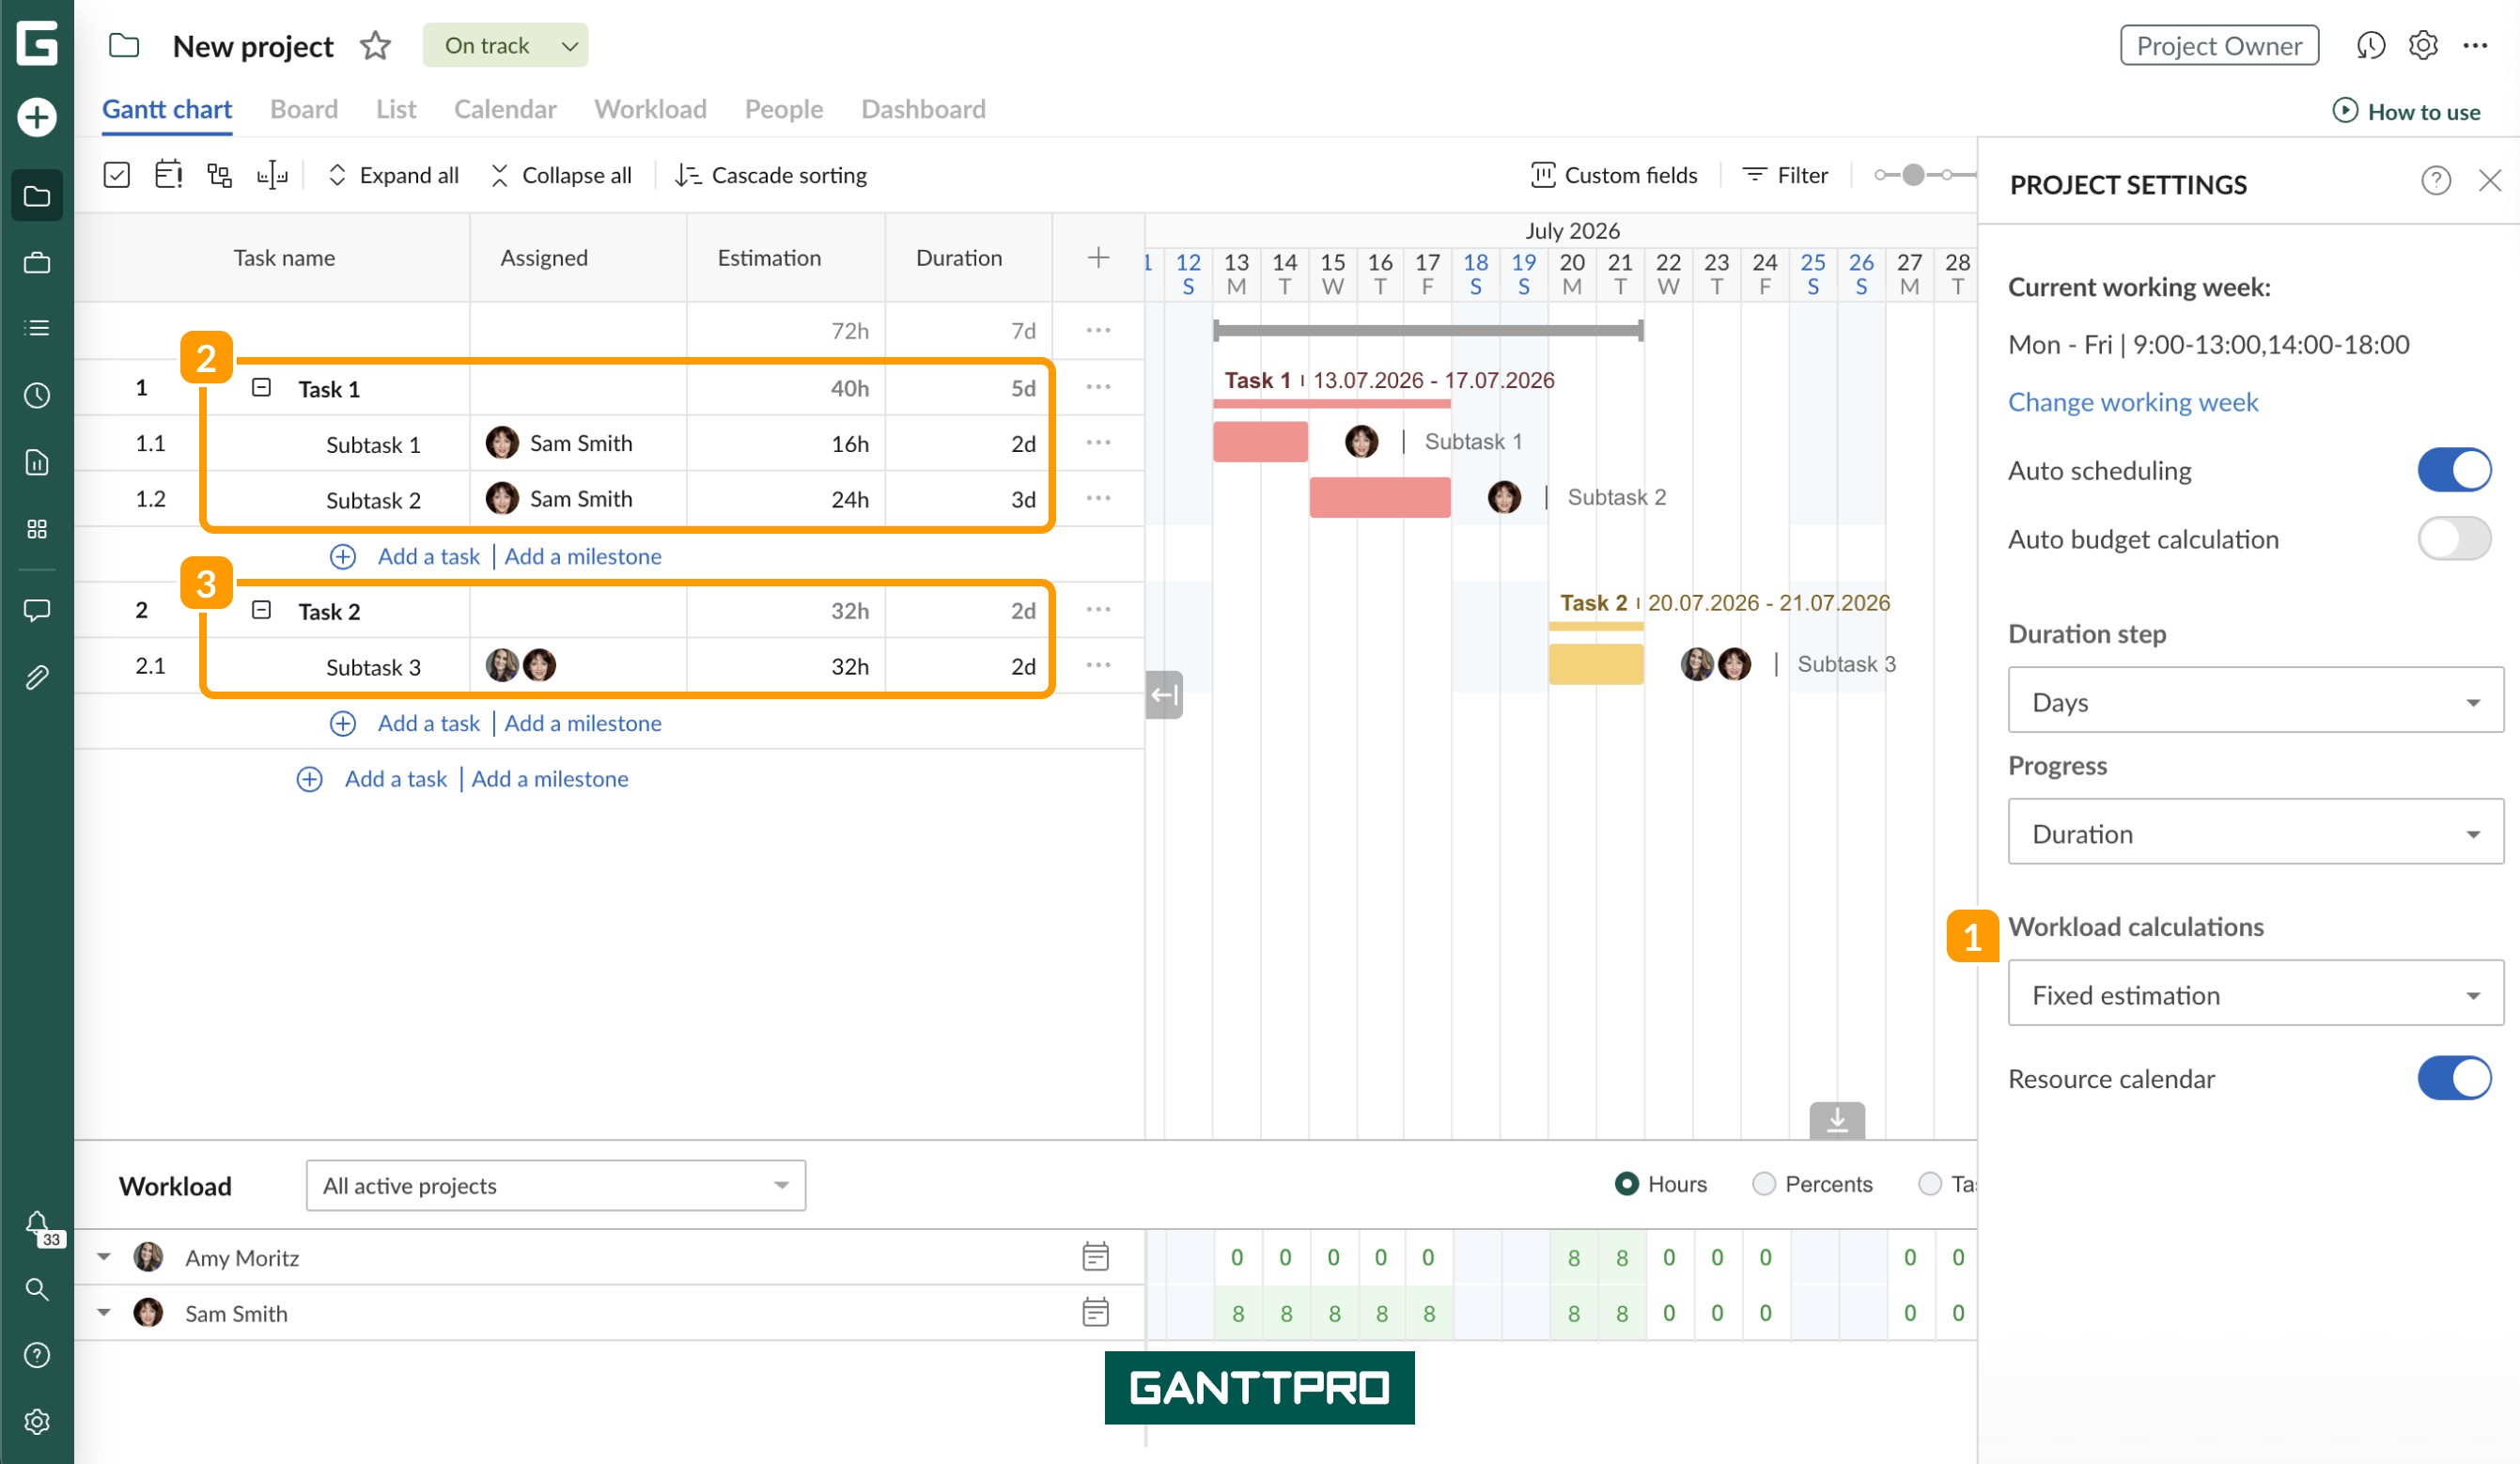Close the Project Settings panel
The height and width of the screenshot is (1464, 2520).
click(2490, 181)
